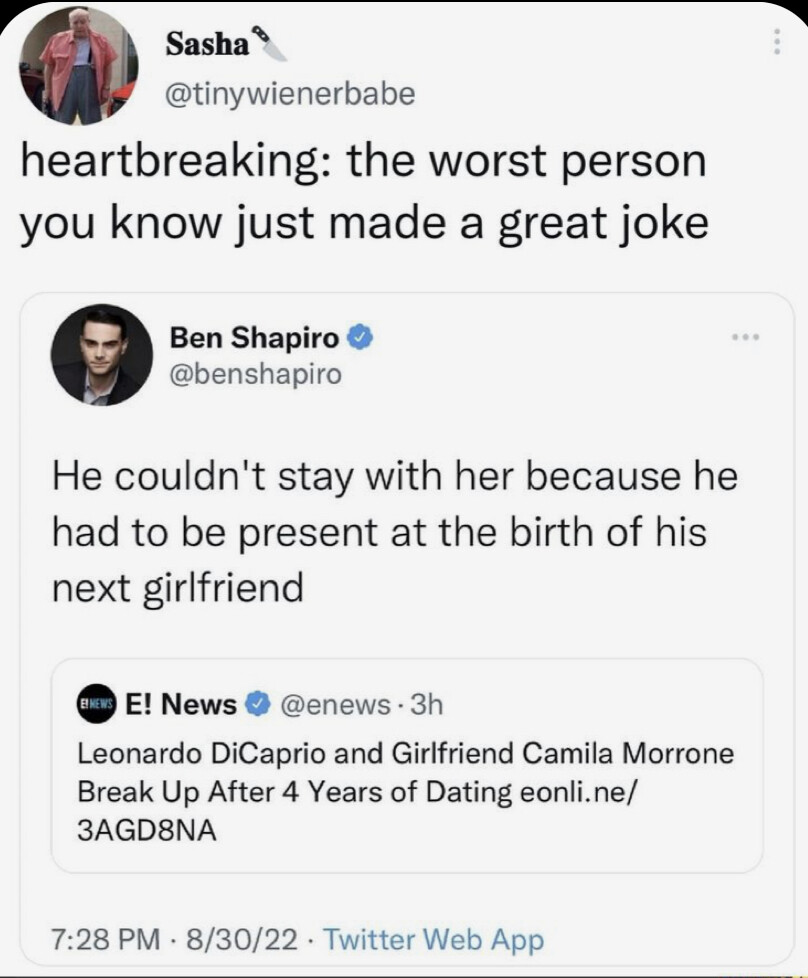View Ben Shapiro's avatar
The image size is (808, 978).
click(102, 355)
